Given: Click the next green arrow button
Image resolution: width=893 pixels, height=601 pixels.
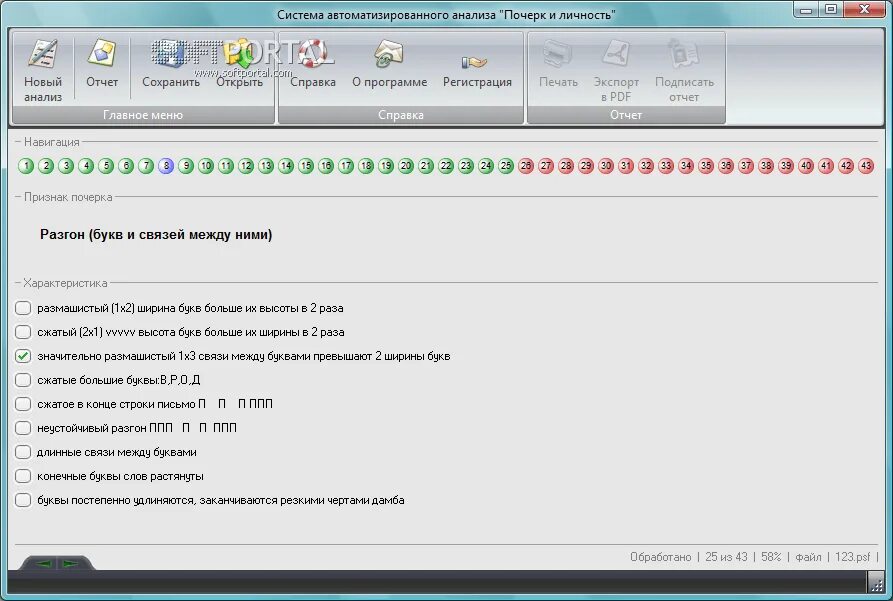Looking at the screenshot, I should tap(71, 563).
